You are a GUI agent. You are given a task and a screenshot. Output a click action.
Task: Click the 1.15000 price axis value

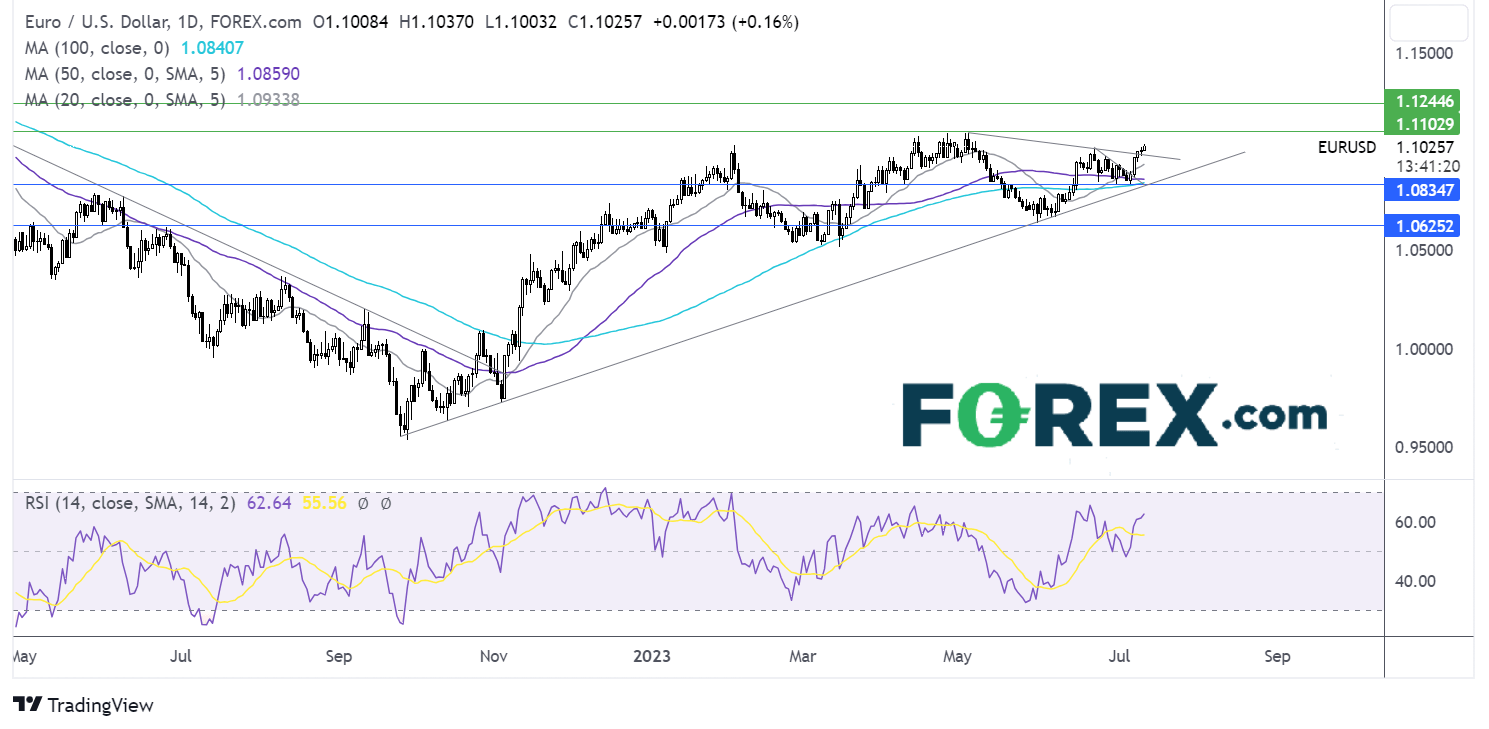(1425, 52)
